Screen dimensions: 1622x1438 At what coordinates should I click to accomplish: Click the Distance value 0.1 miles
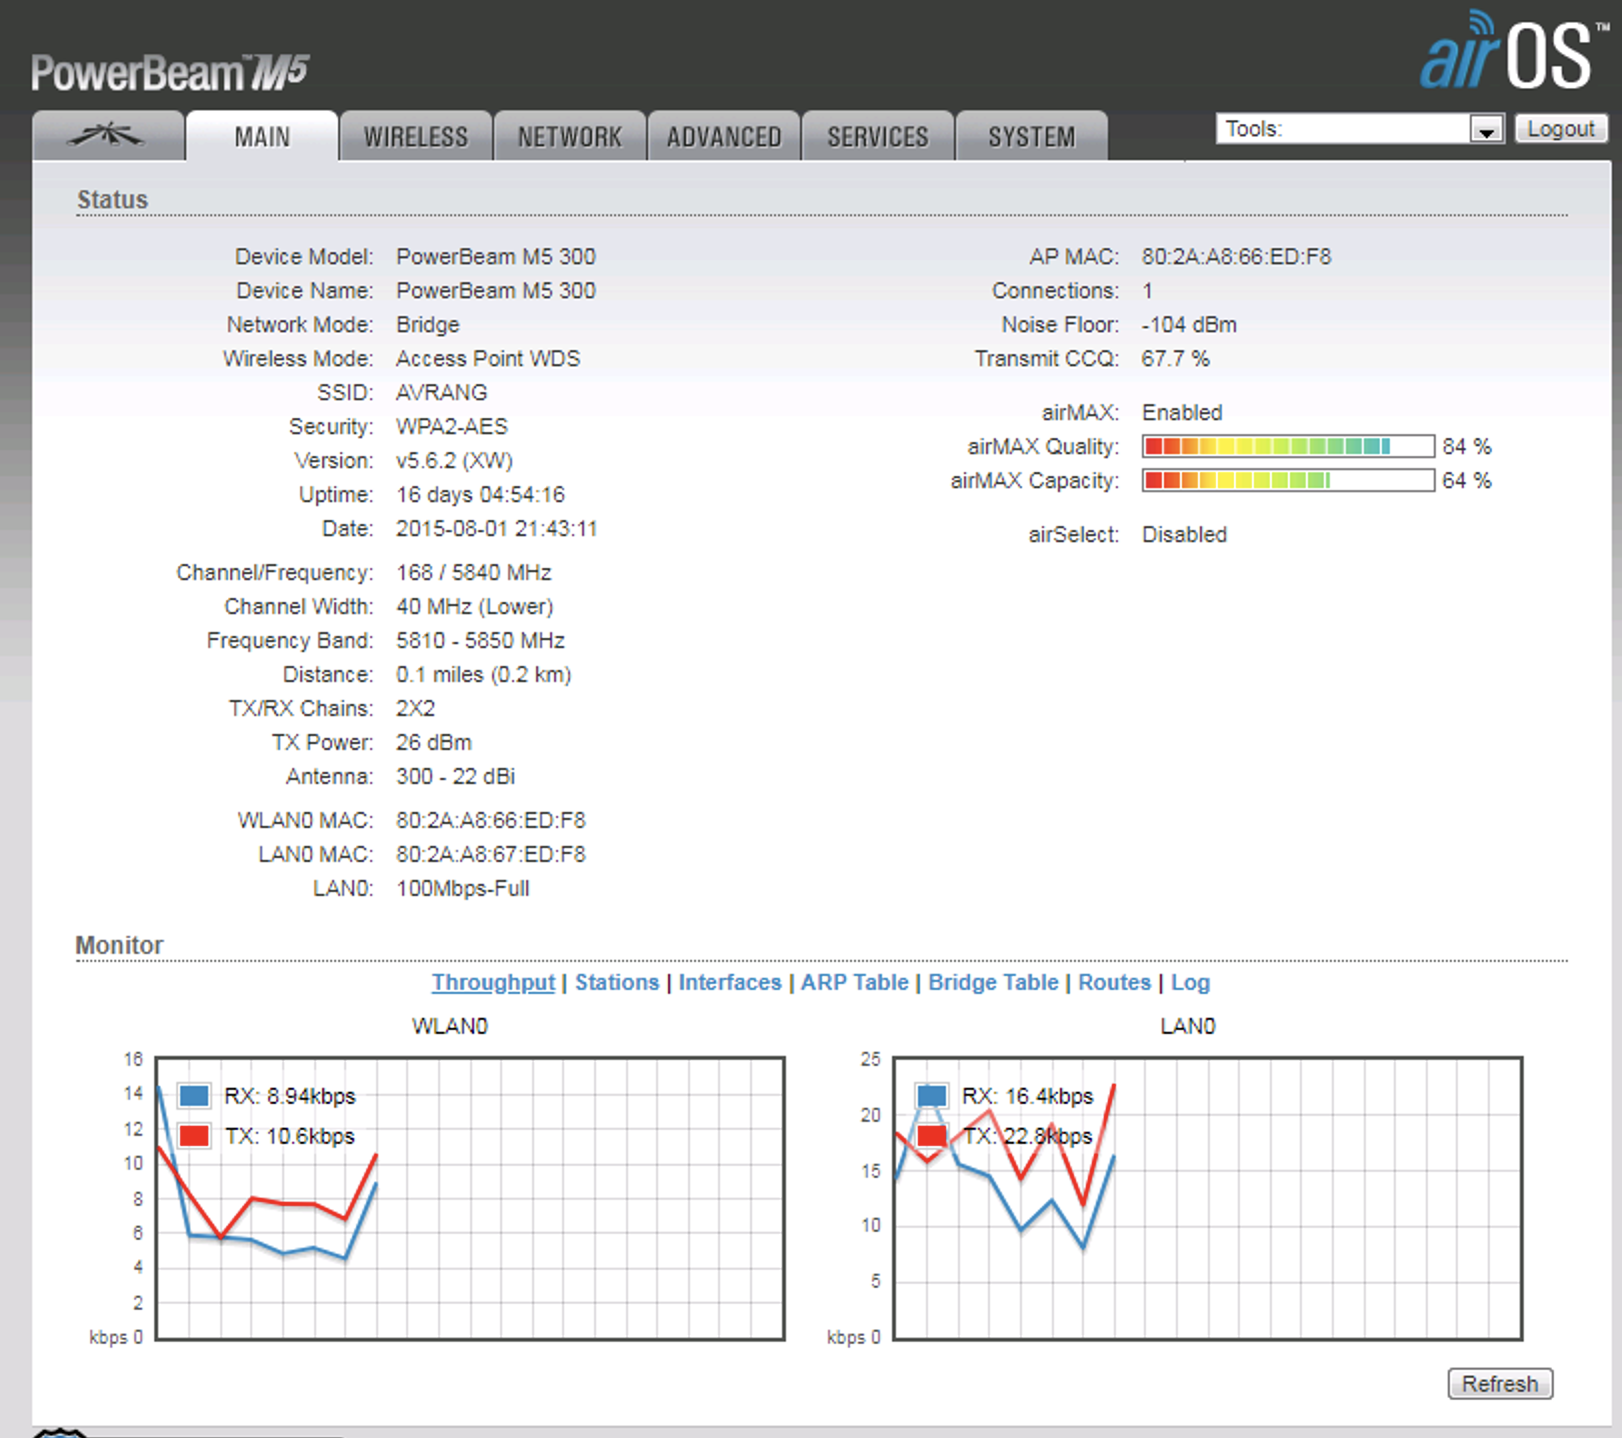coord(440,674)
